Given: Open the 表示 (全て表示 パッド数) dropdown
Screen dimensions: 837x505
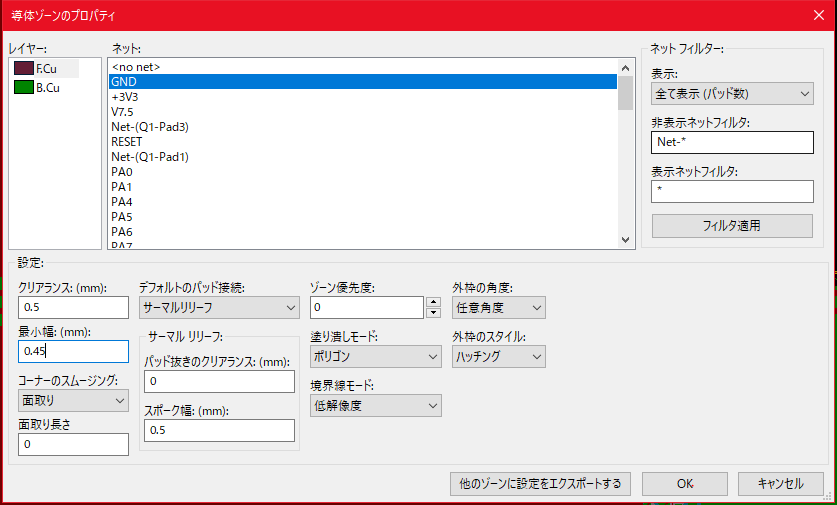Looking at the screenshot, I should [732, 94].
